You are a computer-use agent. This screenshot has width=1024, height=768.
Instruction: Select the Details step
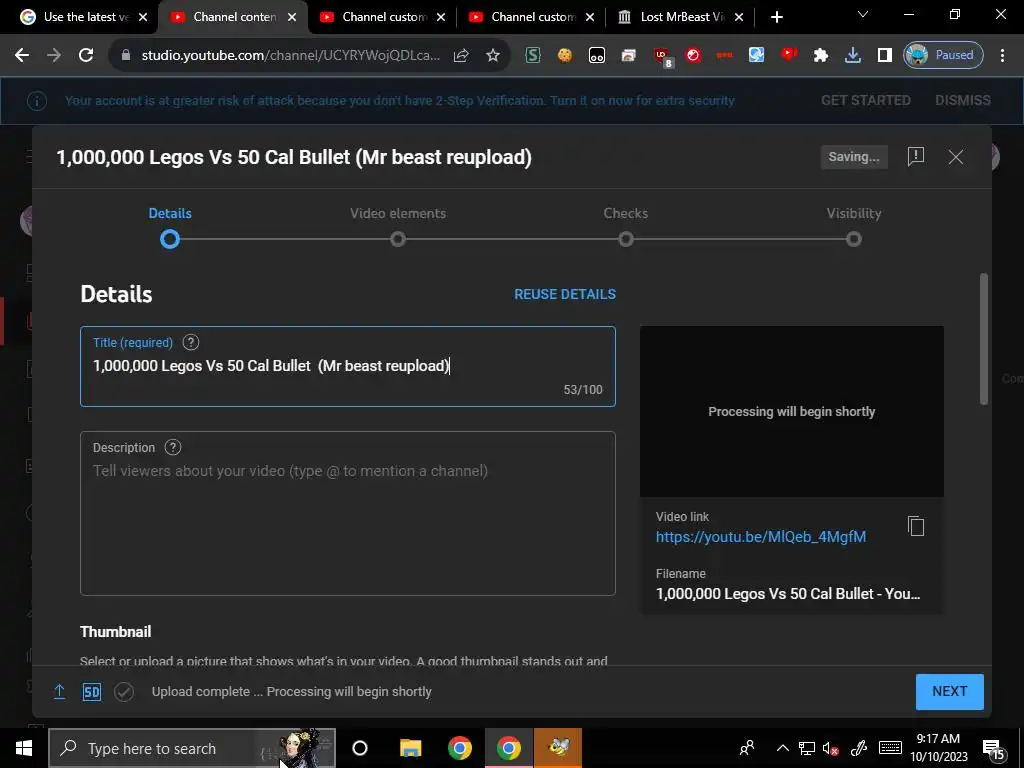[x=170, y=226]
